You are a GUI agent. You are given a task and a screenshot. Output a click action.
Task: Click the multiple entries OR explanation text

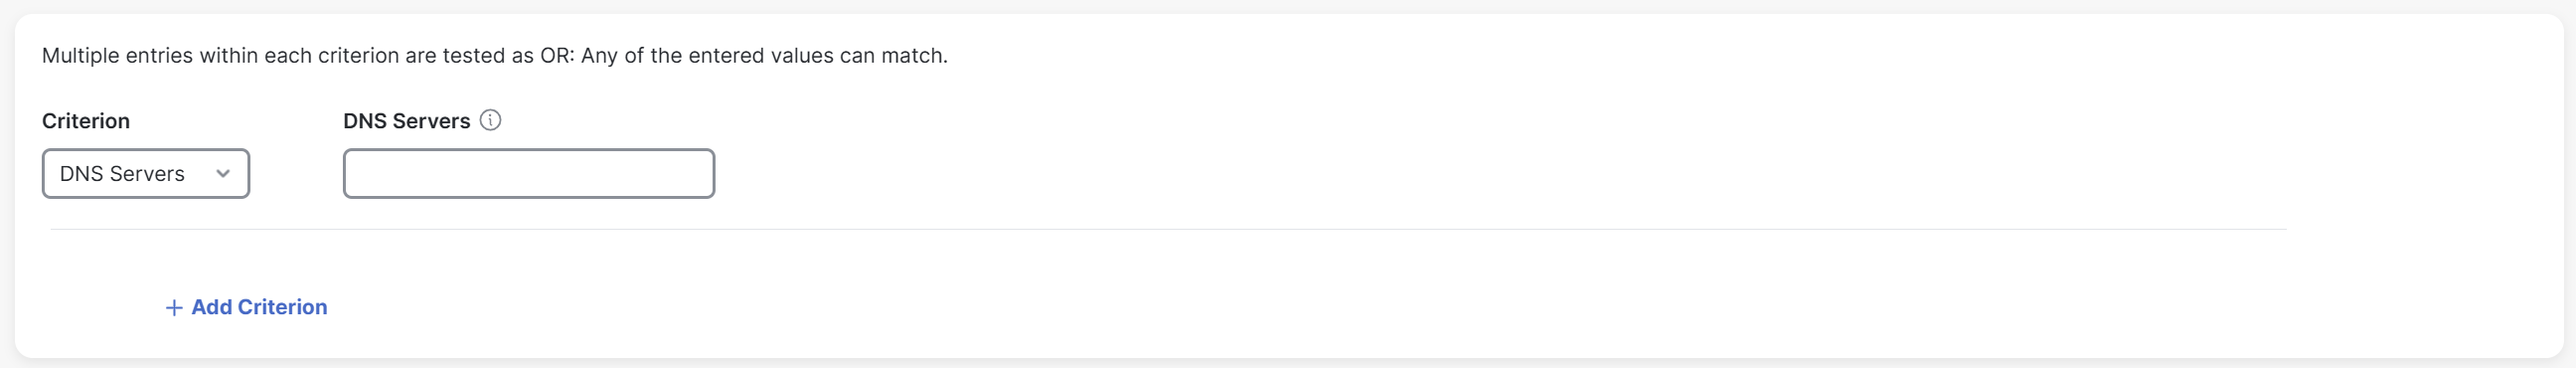[x=494, y=56]
